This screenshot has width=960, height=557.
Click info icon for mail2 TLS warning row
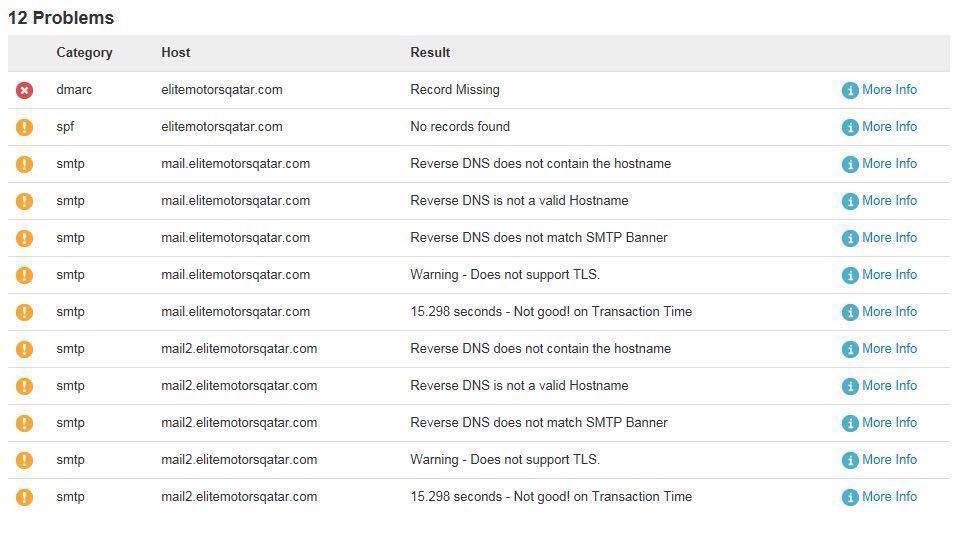[x=850, y=460]
